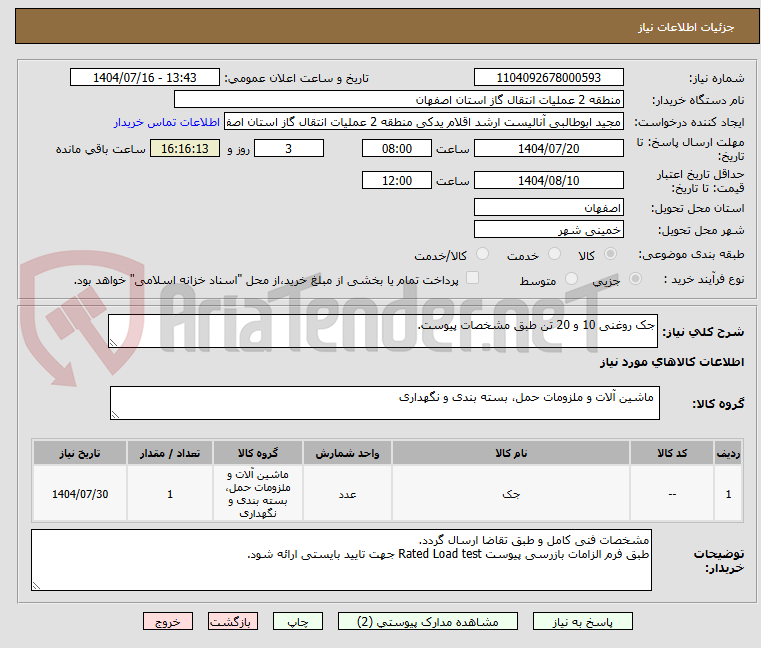The width and height of the screenshot is (761, 648).
Task: Click the واحد شمارش column header
Action: tap(347, 453)
